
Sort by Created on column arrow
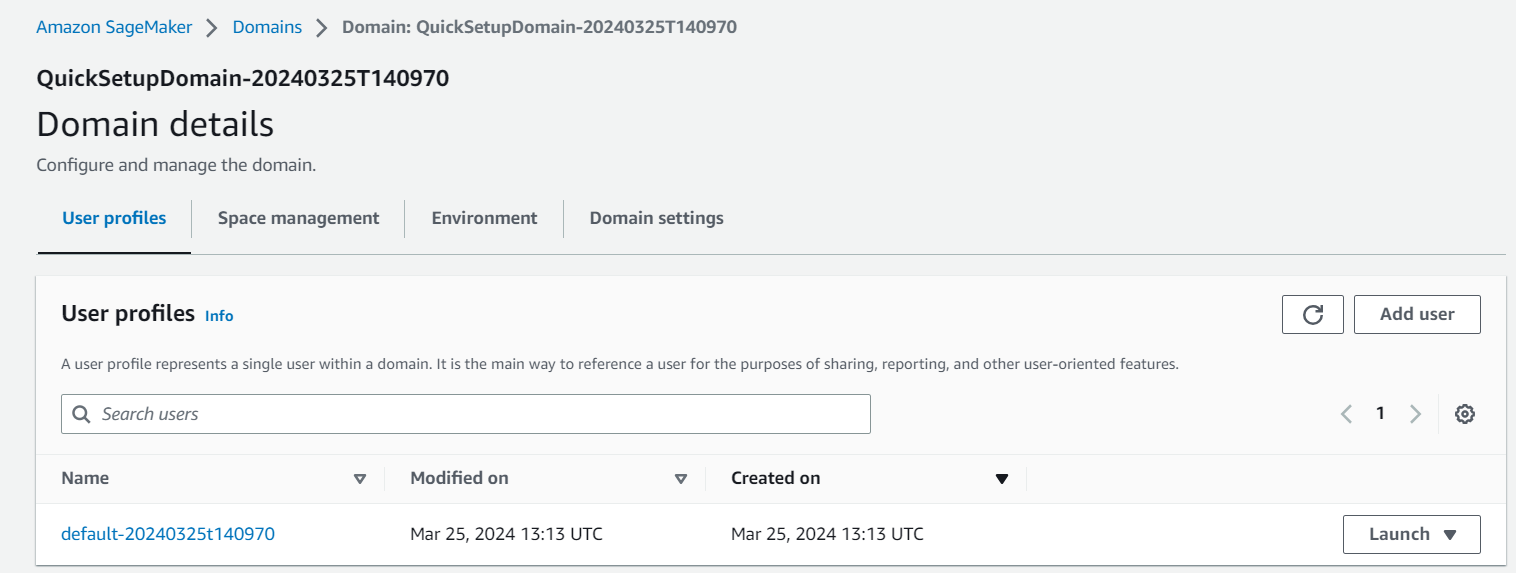1002,479
